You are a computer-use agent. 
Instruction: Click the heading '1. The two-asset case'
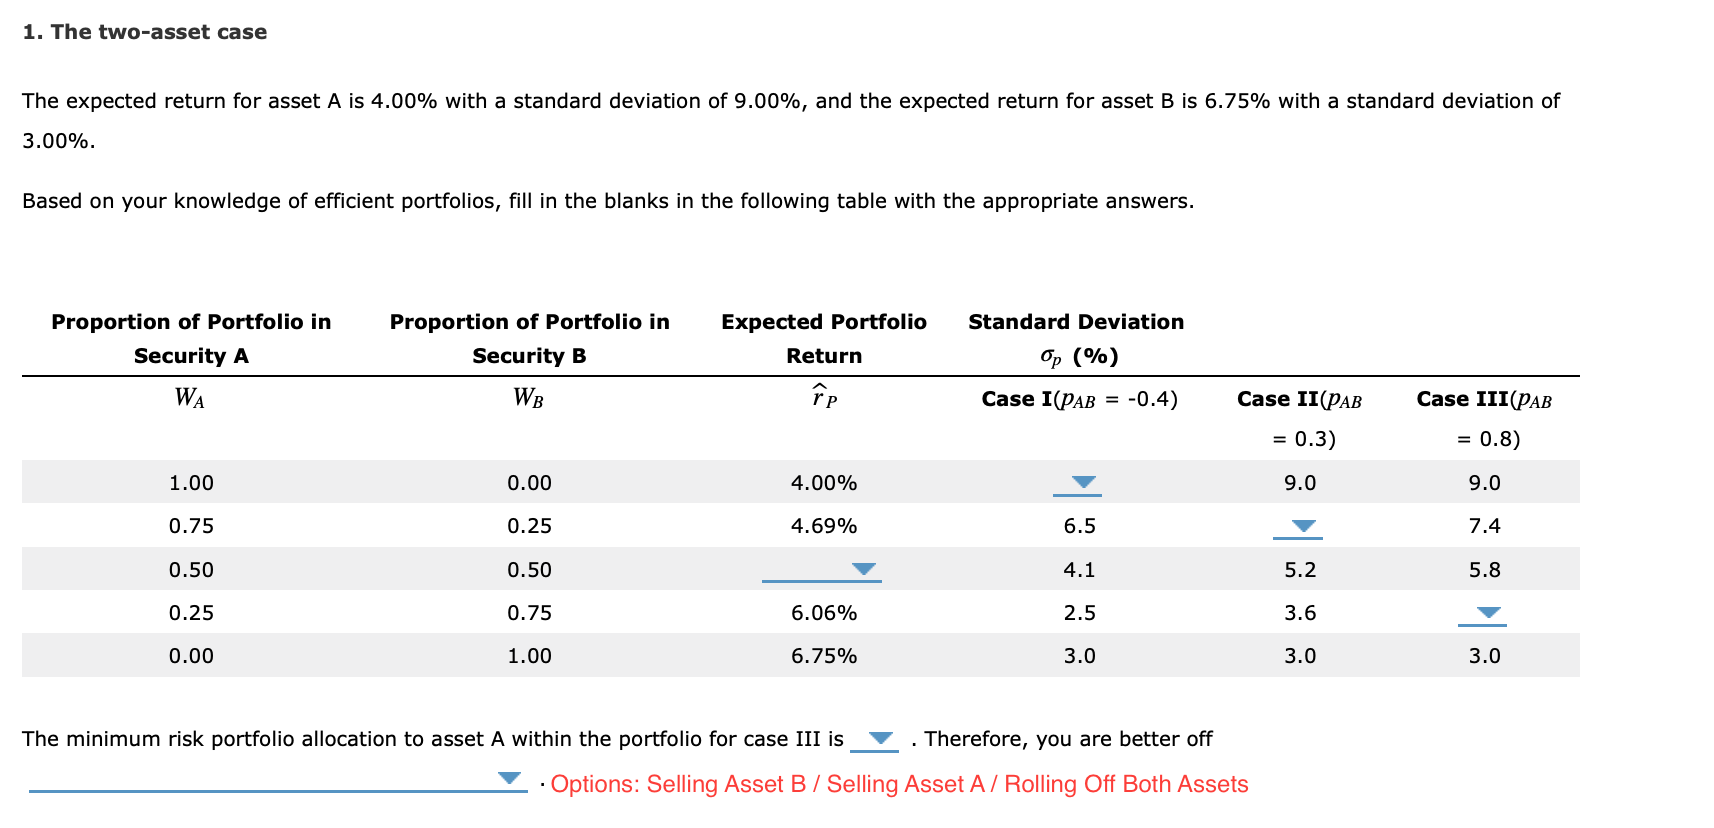(143, 31)
